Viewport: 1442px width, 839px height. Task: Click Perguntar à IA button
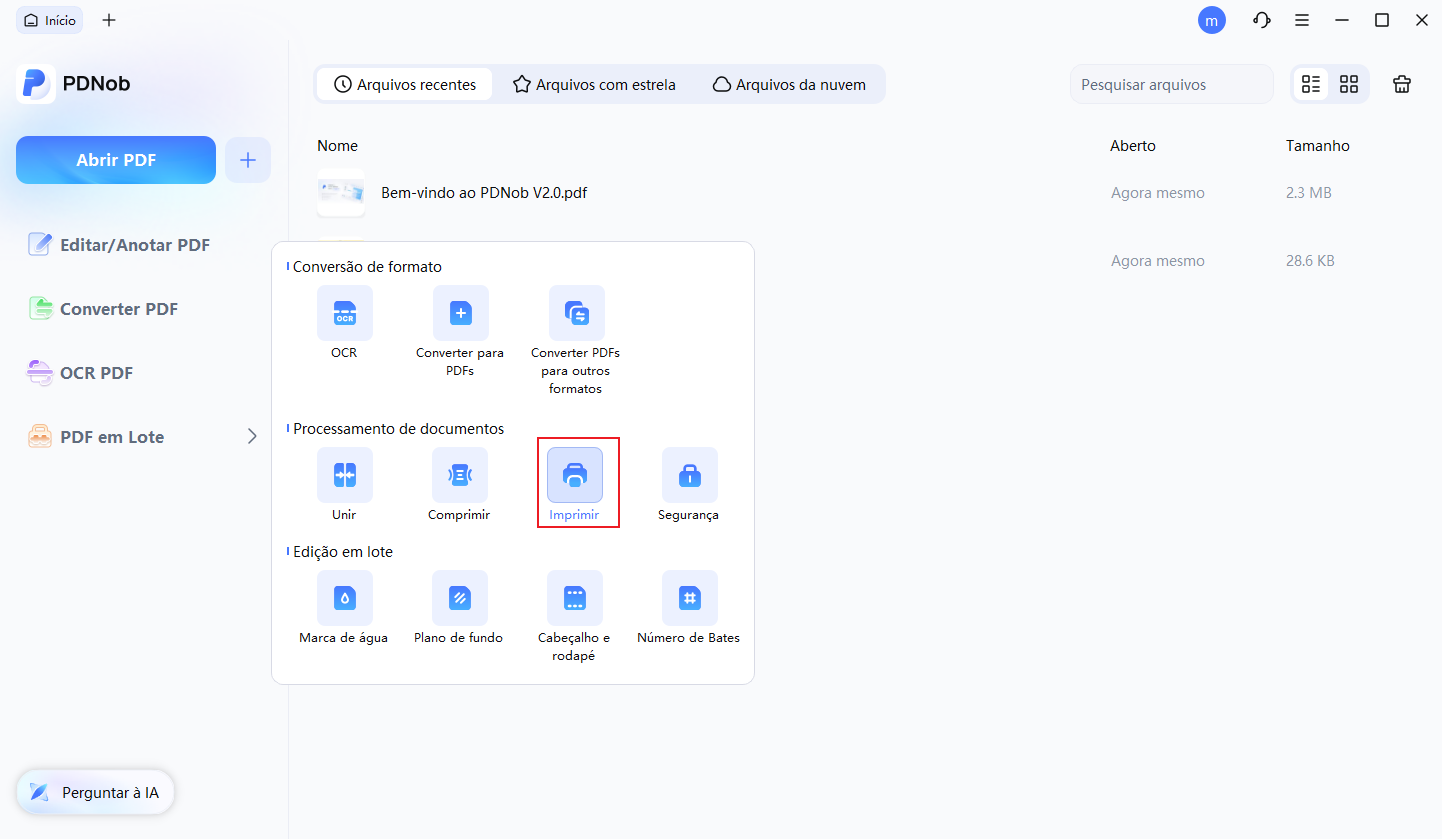tap(95, 793)
